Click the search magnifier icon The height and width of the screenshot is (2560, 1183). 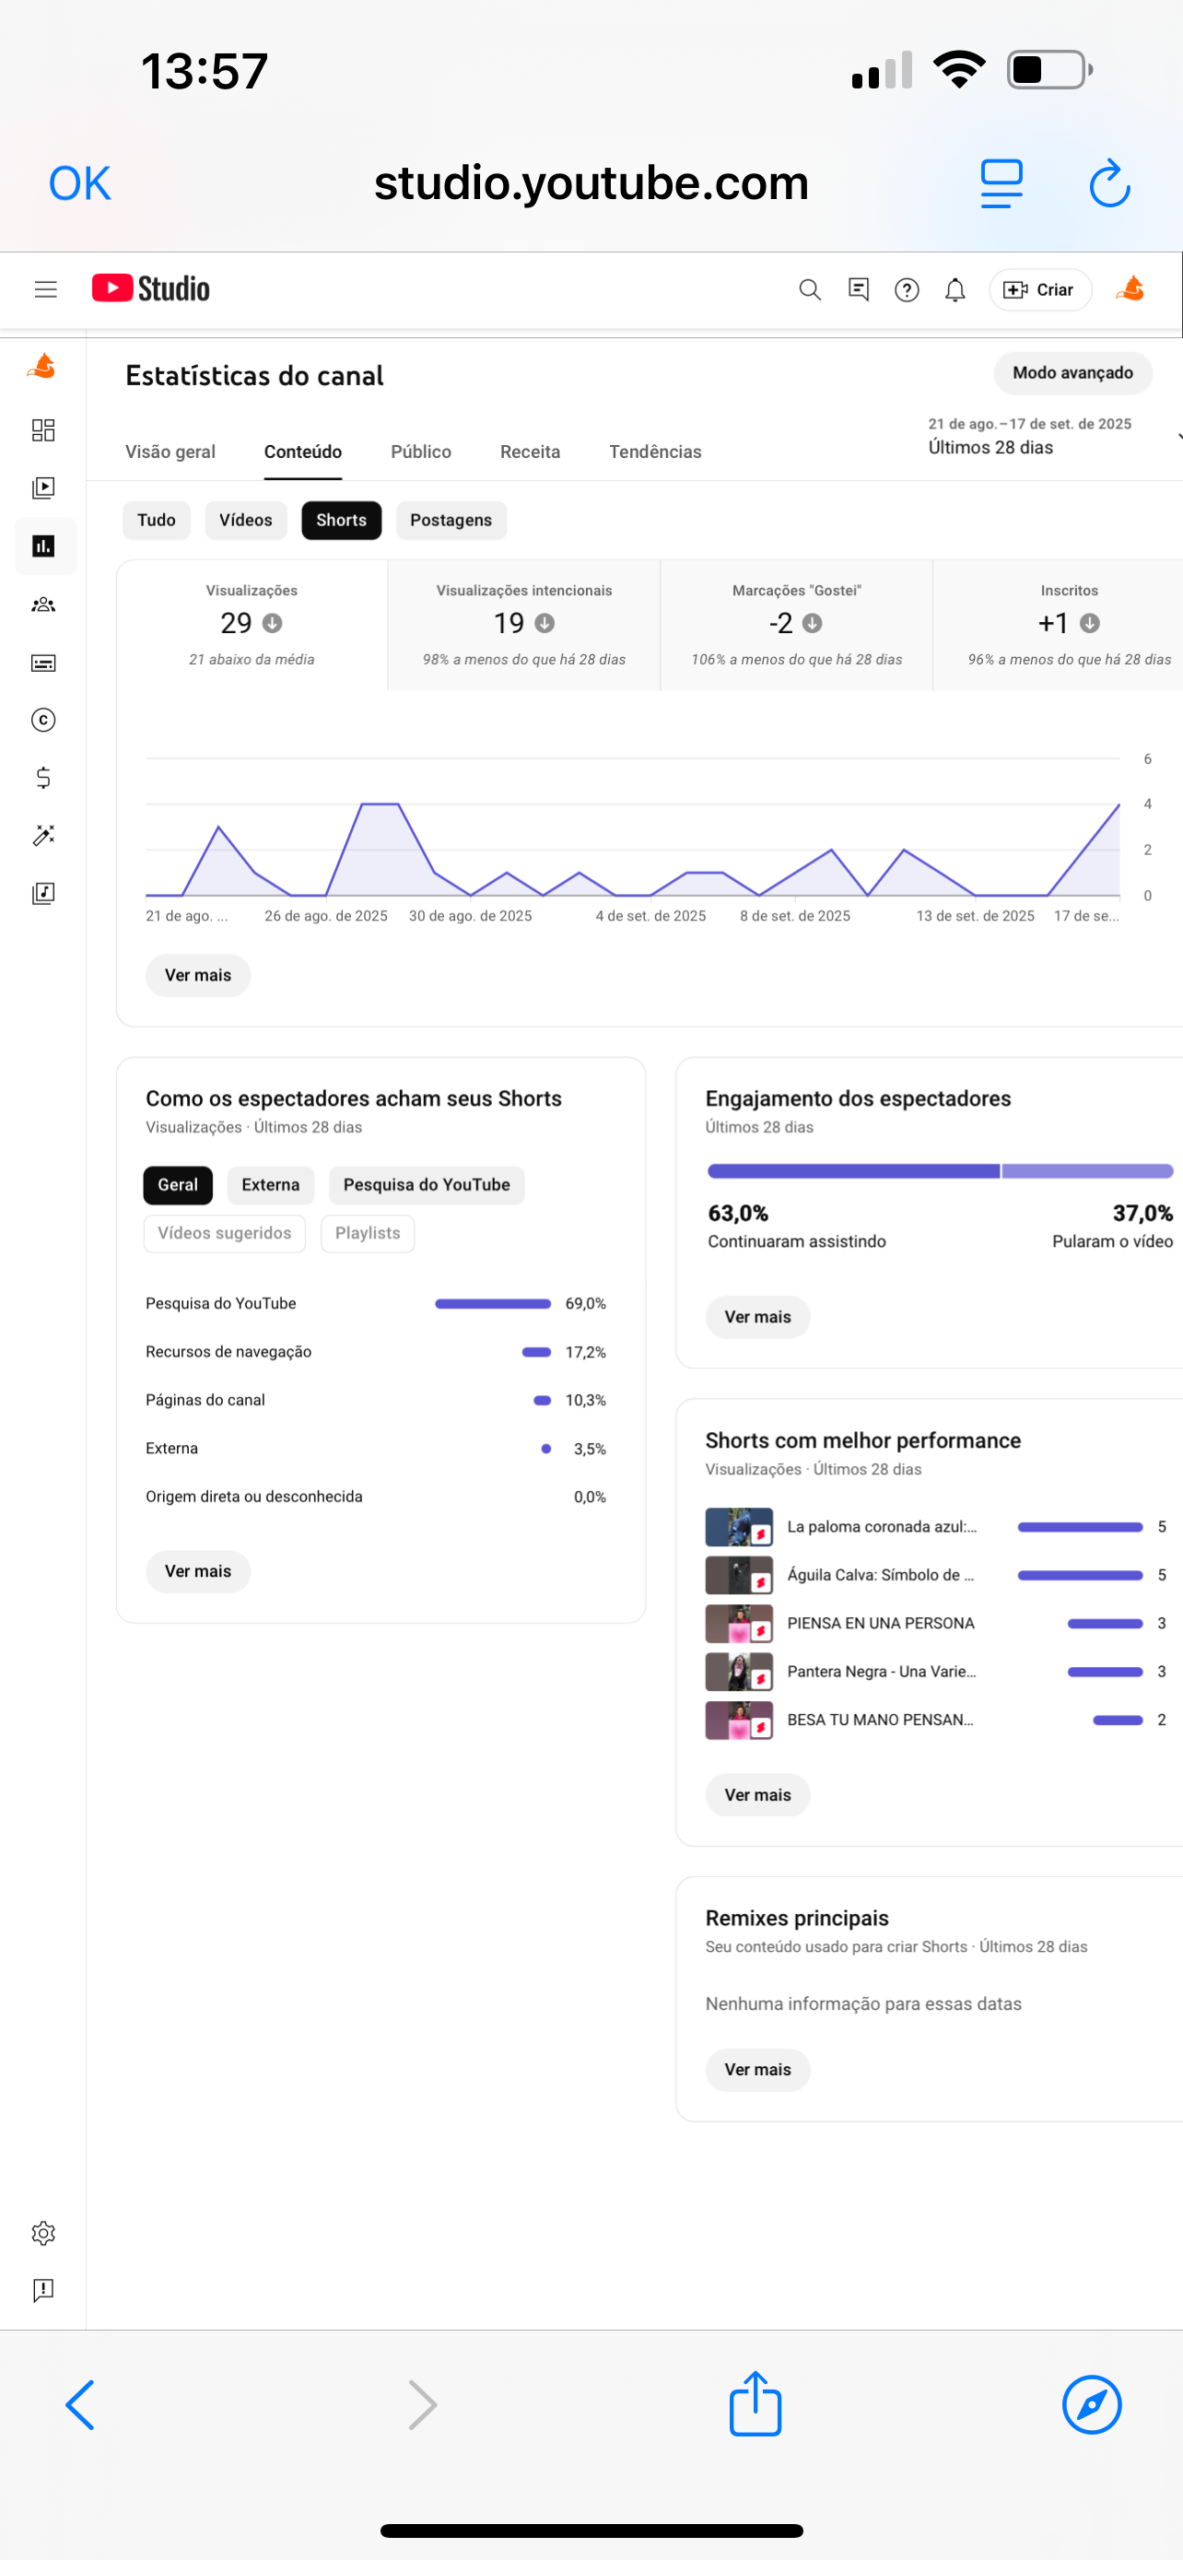pyautogui.click(x=809, y=290)
